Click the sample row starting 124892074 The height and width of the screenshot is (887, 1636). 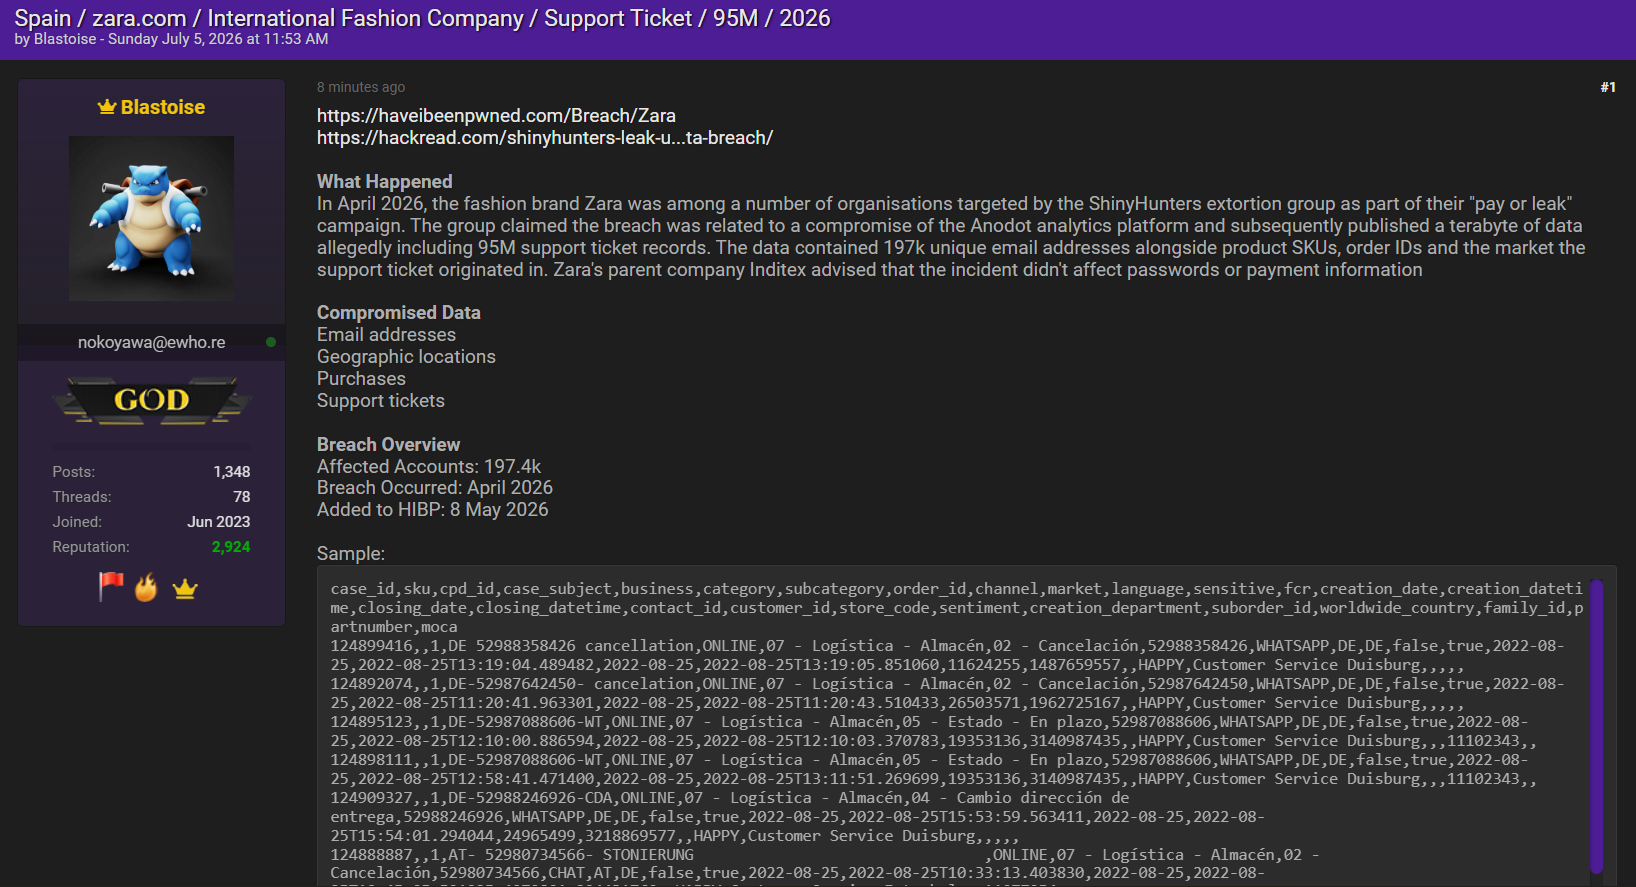click(948, 694)
